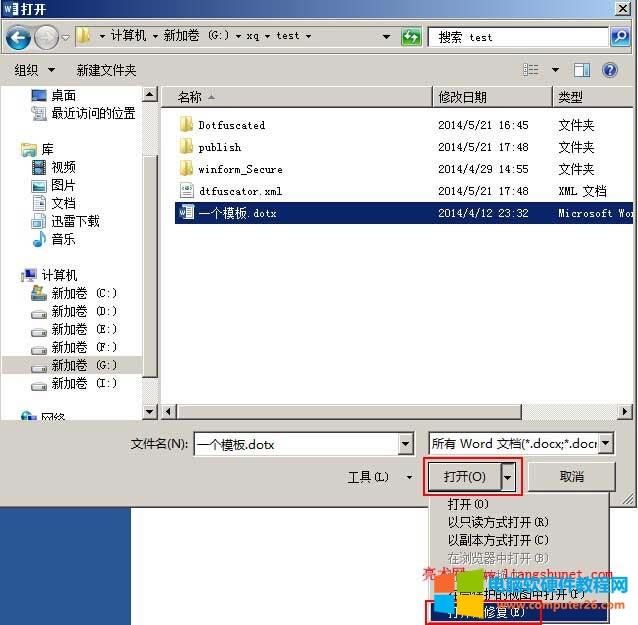Image resolution: width=638 pixels, height=625 pixels.
Task: Click the blue help question icon
Action: (x=610, y=70)
